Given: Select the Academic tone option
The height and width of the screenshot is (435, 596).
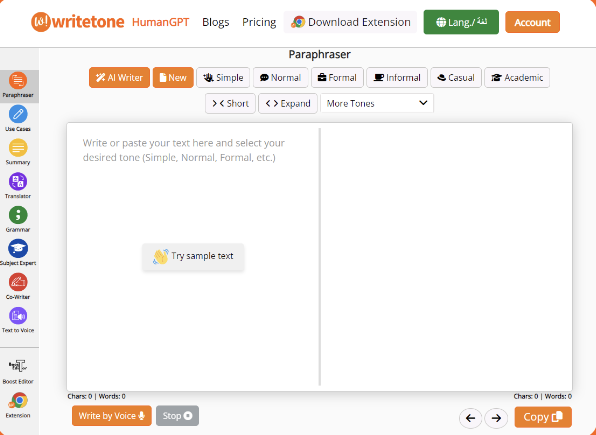Looking at the screenshot, I should [x=517, y=78].
